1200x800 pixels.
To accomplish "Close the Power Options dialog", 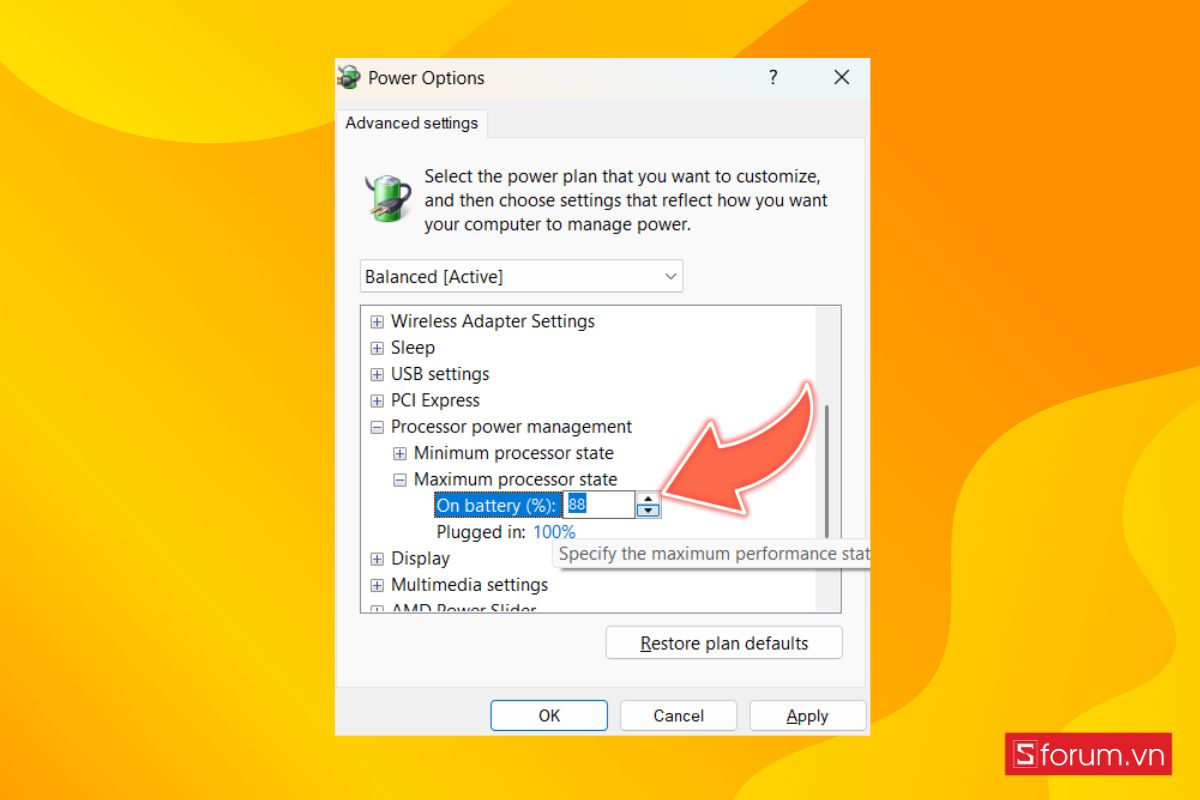I will [842, 77].
